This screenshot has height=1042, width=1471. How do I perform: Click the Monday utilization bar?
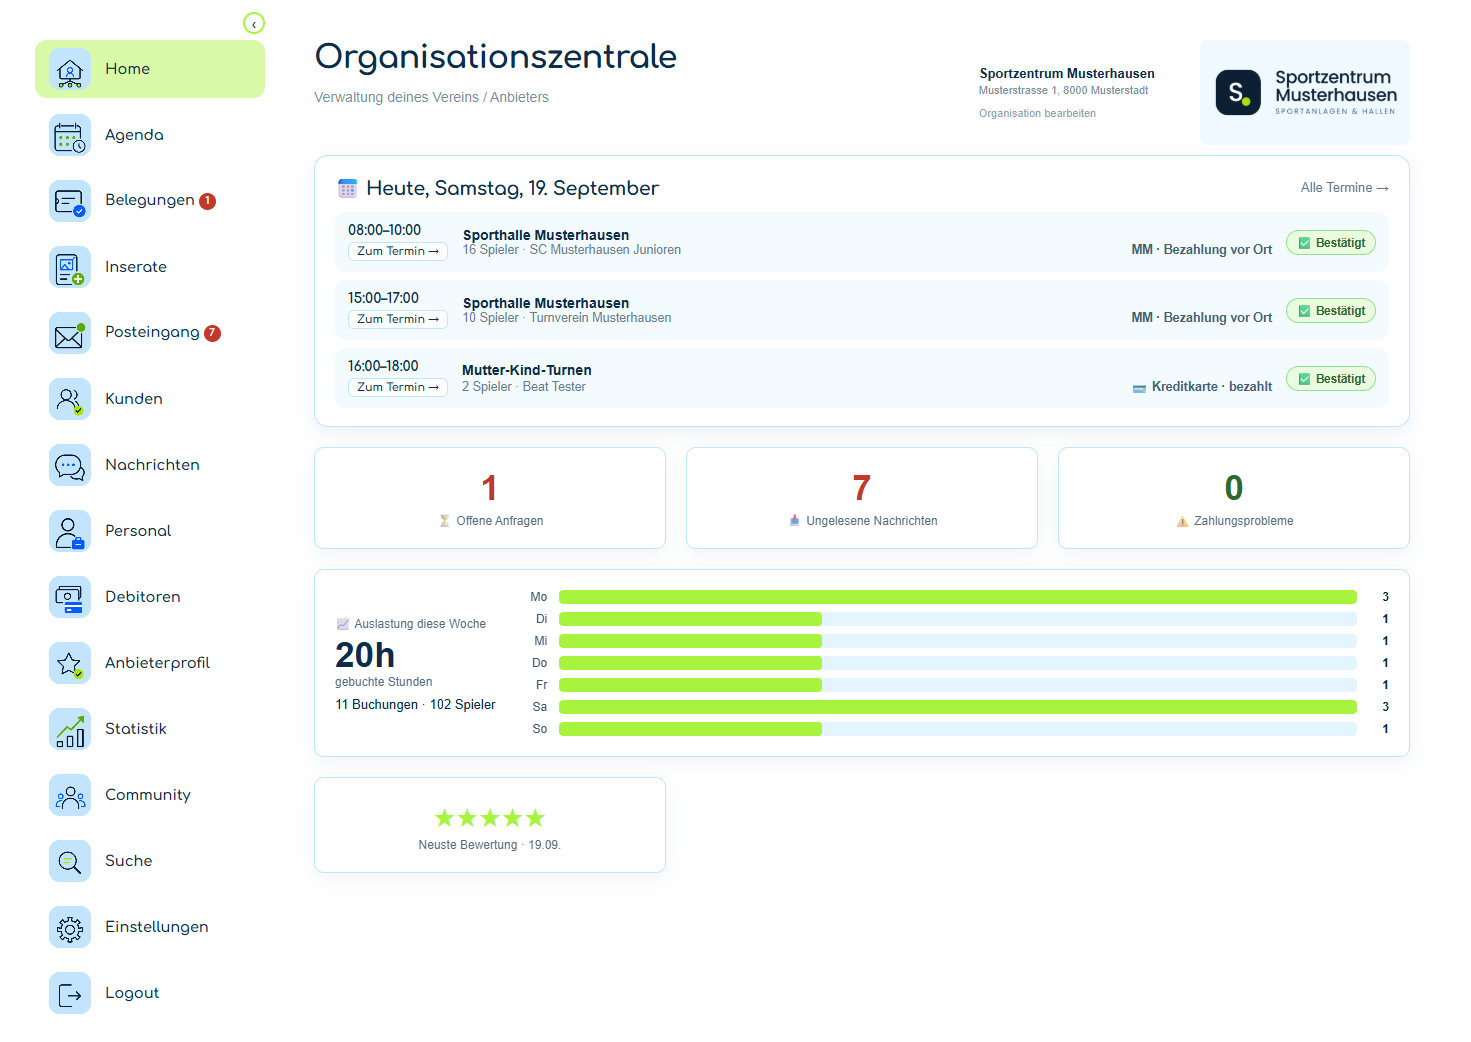(x=958, y=597)
